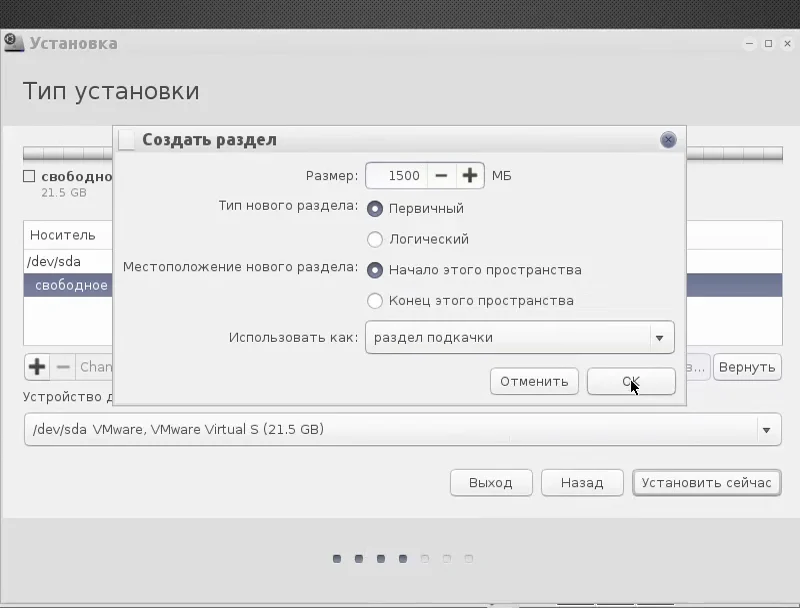Click the remove partition minus icon
Viewport: 800px width, 608px height.
point(63,367)
